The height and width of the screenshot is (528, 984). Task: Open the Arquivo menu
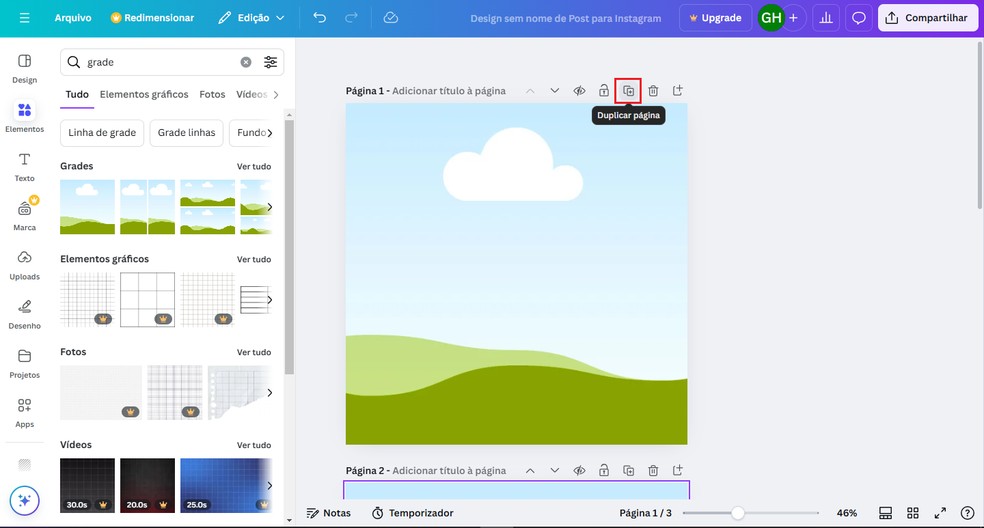point(73,18)
